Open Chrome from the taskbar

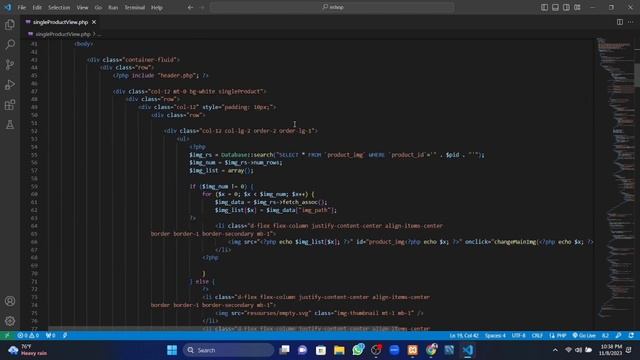431,350
